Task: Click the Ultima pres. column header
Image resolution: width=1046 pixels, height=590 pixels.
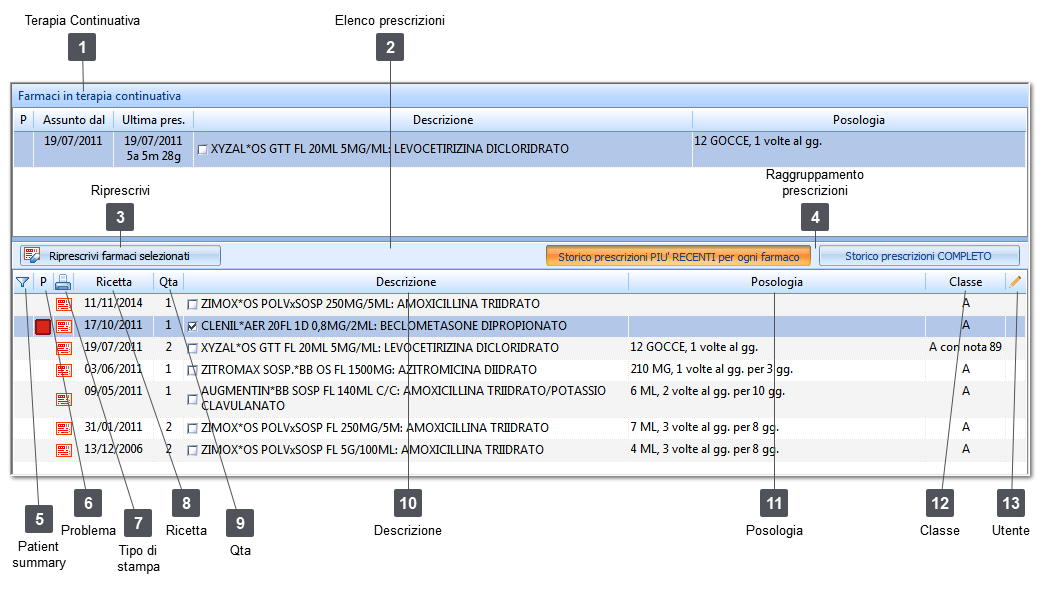Action: 153,119
